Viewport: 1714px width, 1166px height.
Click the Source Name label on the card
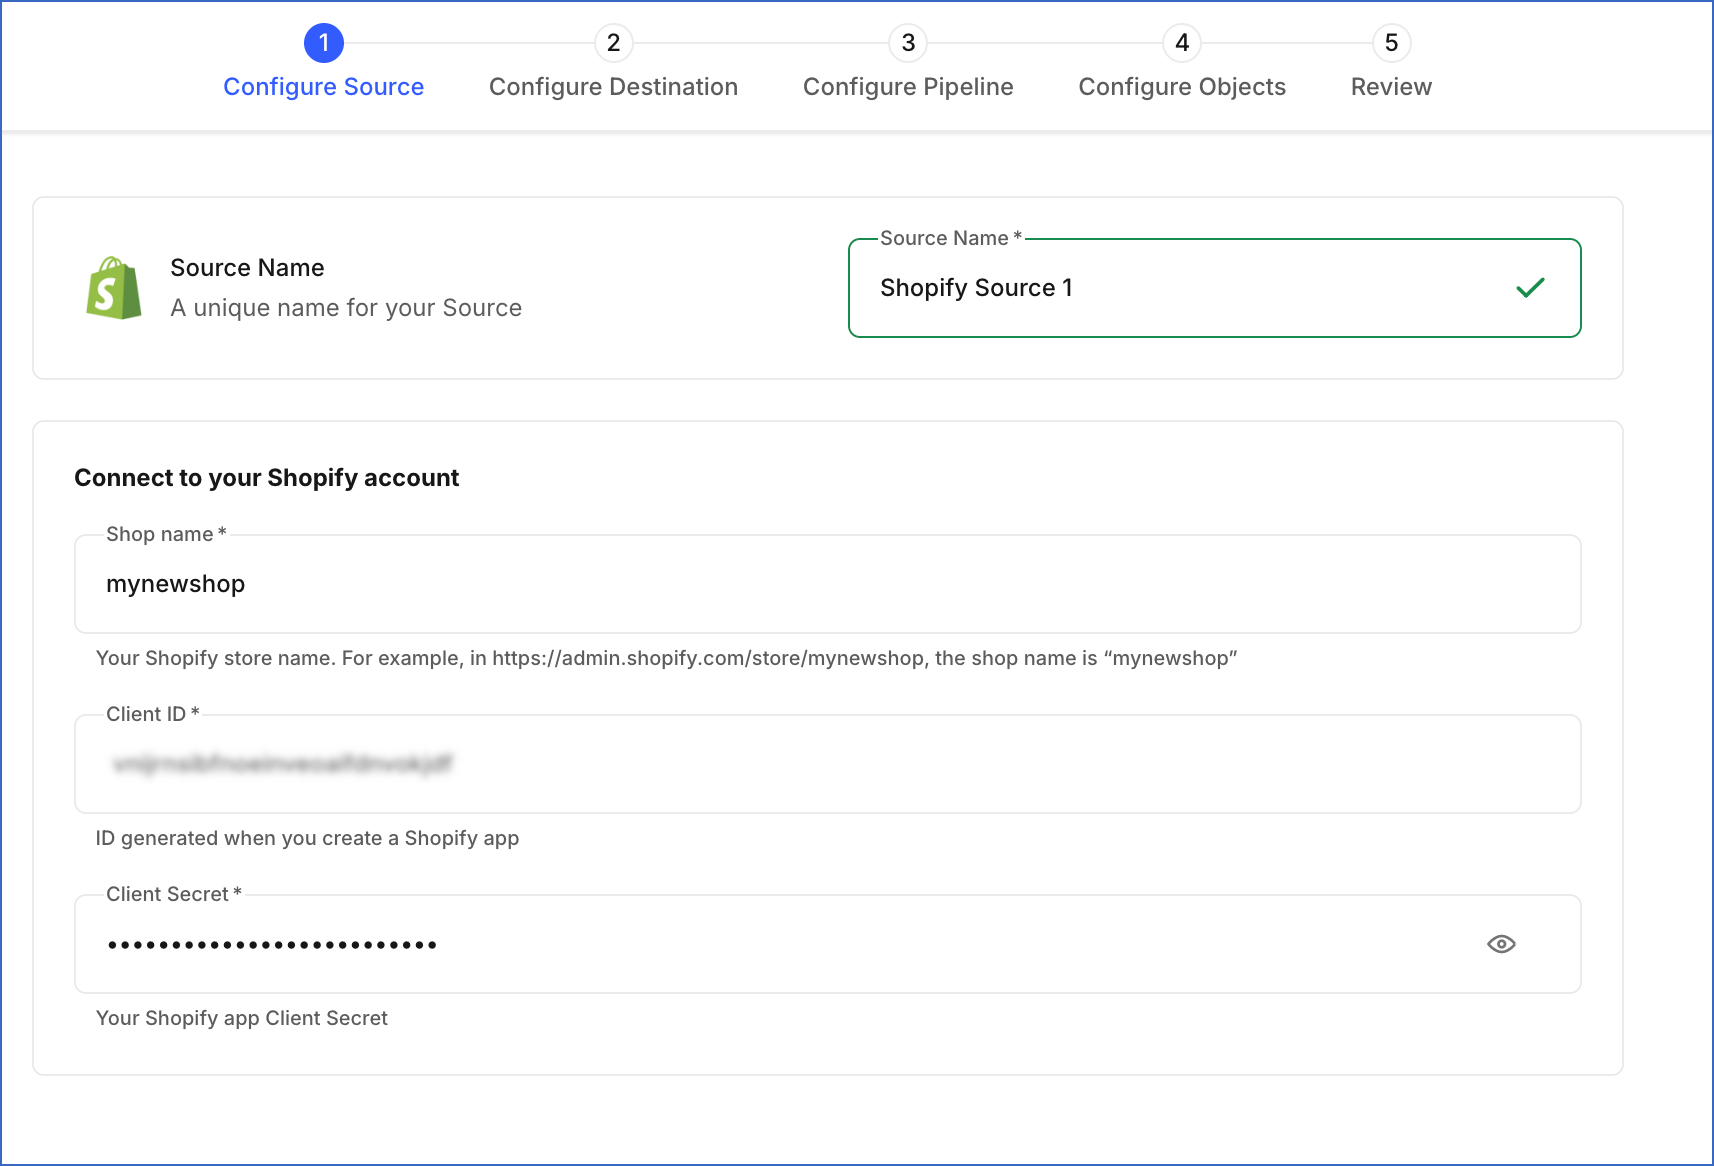[x=246, y=267]
